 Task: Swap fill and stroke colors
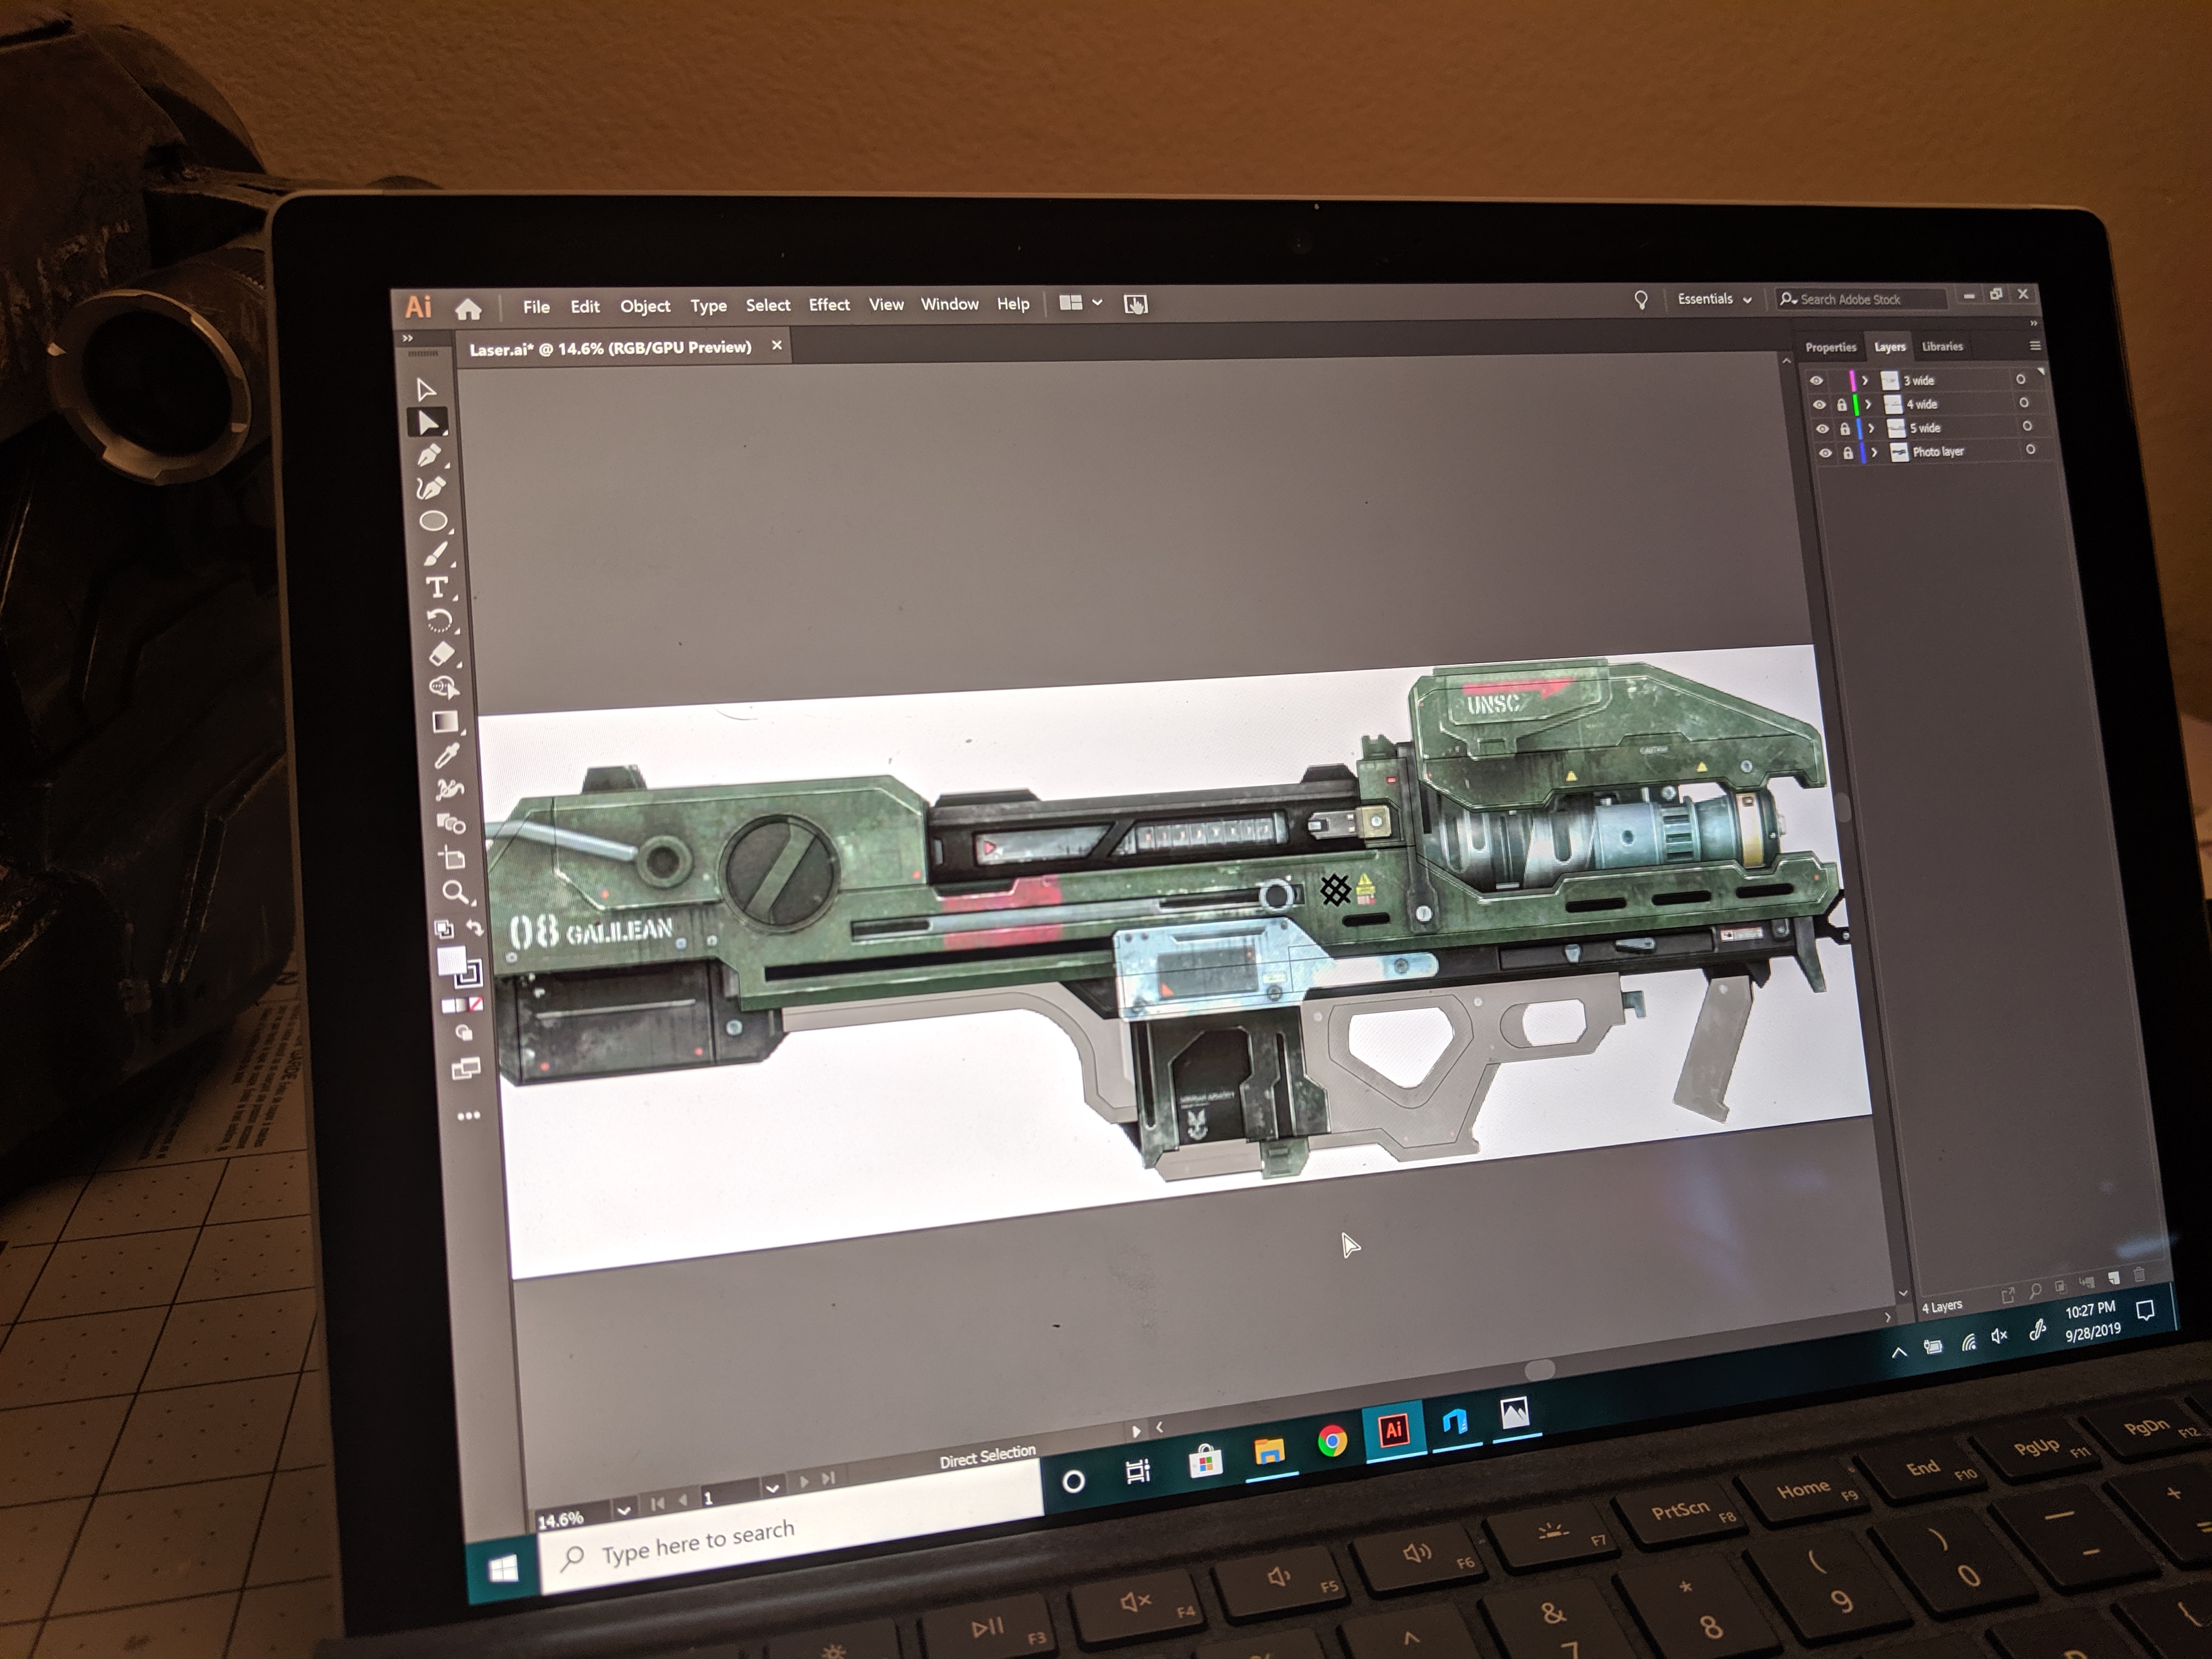click(475, 928)
